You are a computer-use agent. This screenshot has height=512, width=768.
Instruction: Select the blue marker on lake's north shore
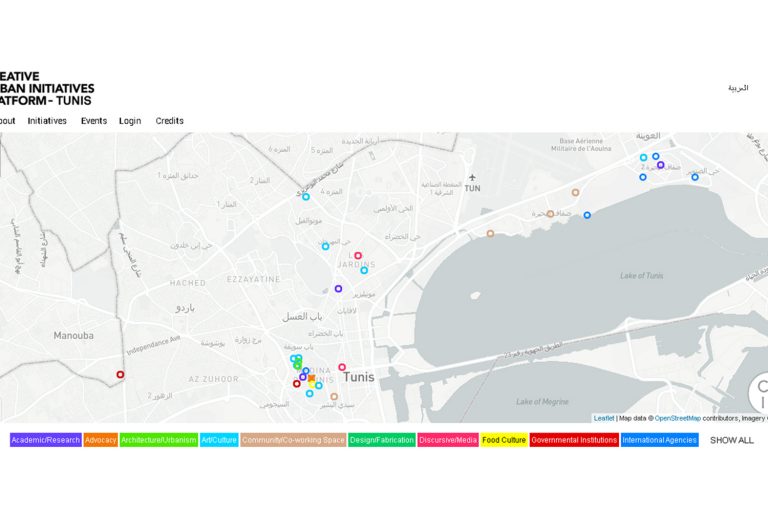click(x=587, y=215)
